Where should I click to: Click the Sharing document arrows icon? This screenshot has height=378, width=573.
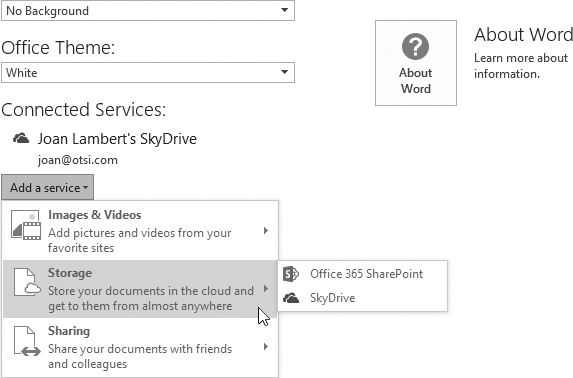[x=27, y=341]
